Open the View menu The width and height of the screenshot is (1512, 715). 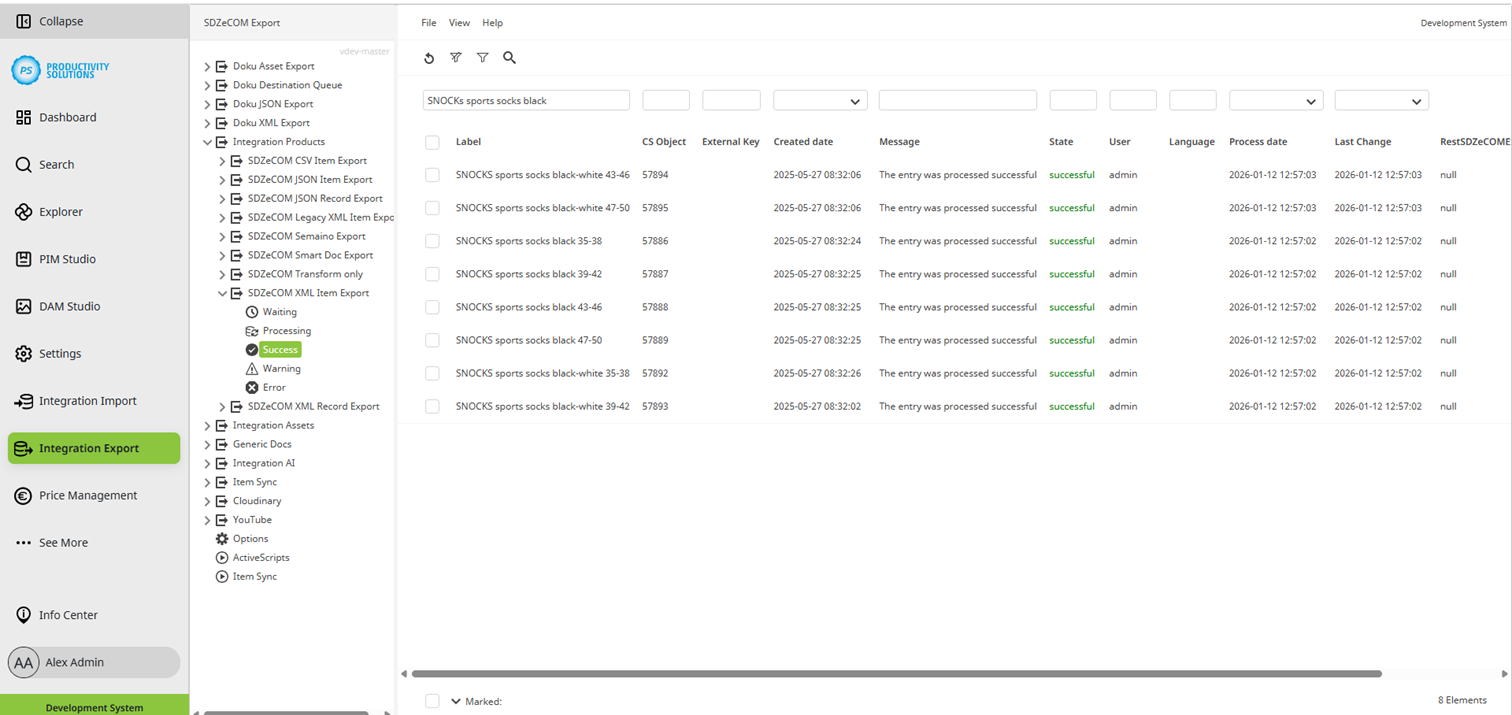(459, 22)
